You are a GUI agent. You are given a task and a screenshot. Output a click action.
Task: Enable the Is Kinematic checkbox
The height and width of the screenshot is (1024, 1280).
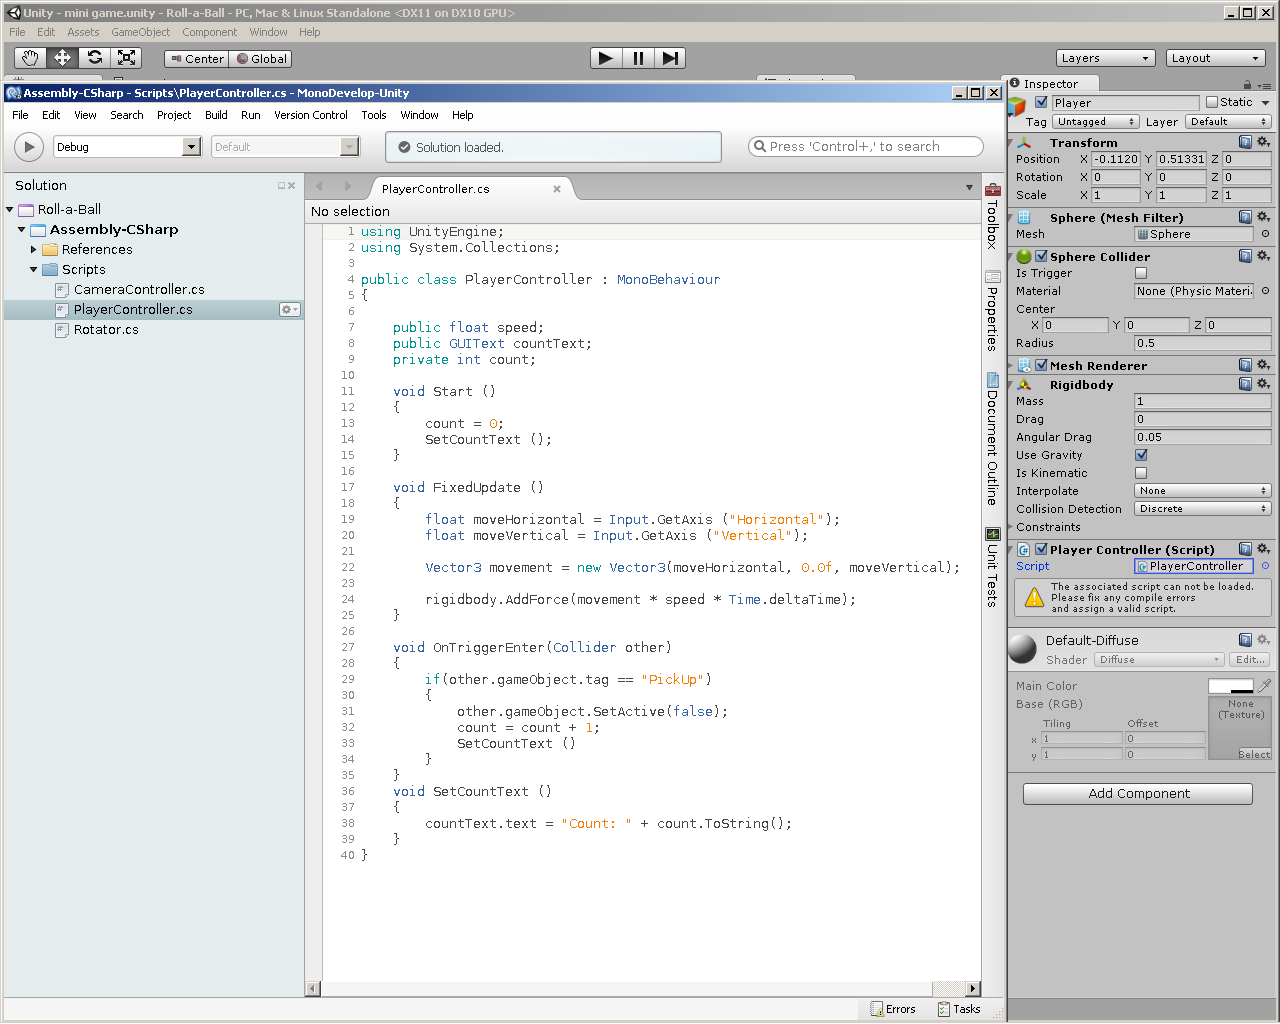click(x=1141, y=473)
